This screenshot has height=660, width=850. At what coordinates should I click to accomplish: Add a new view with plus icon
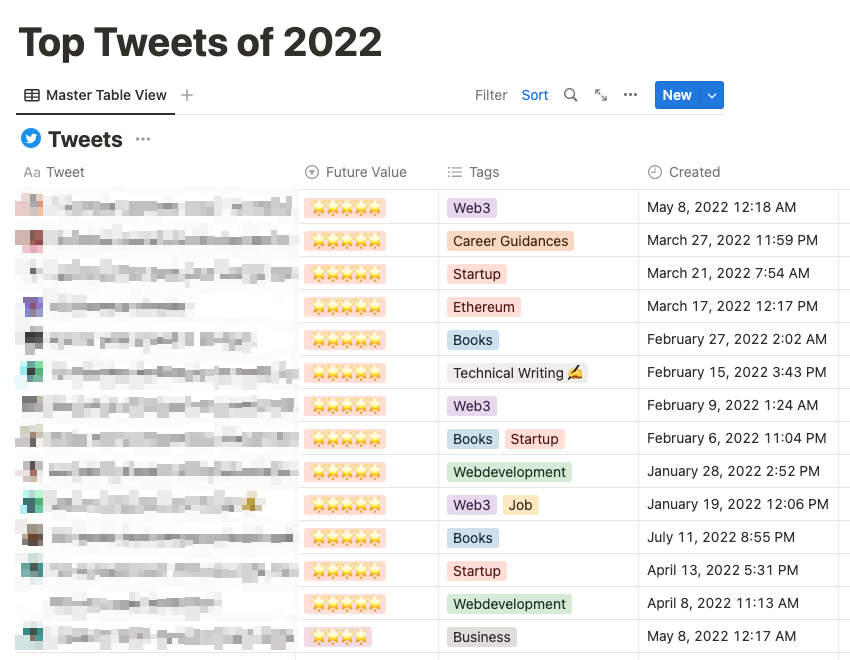click(x=187, y=95)
